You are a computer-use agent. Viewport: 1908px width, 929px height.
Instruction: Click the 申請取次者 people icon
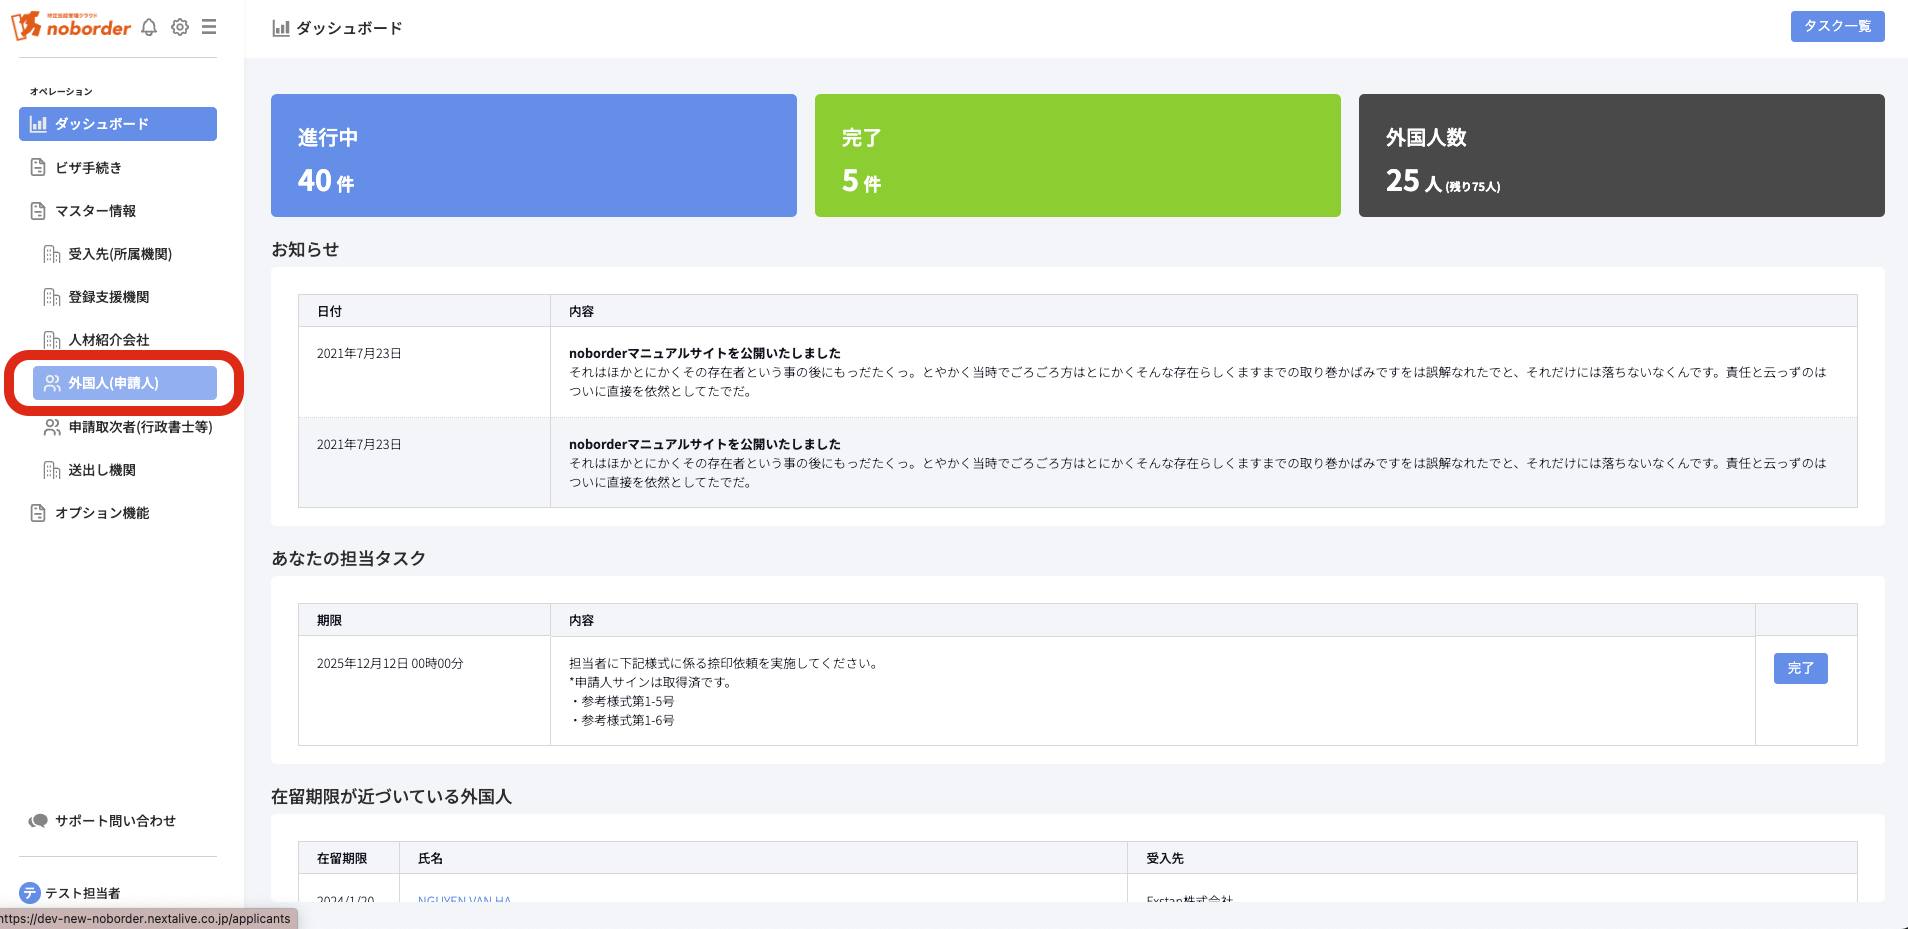(52, 427)
